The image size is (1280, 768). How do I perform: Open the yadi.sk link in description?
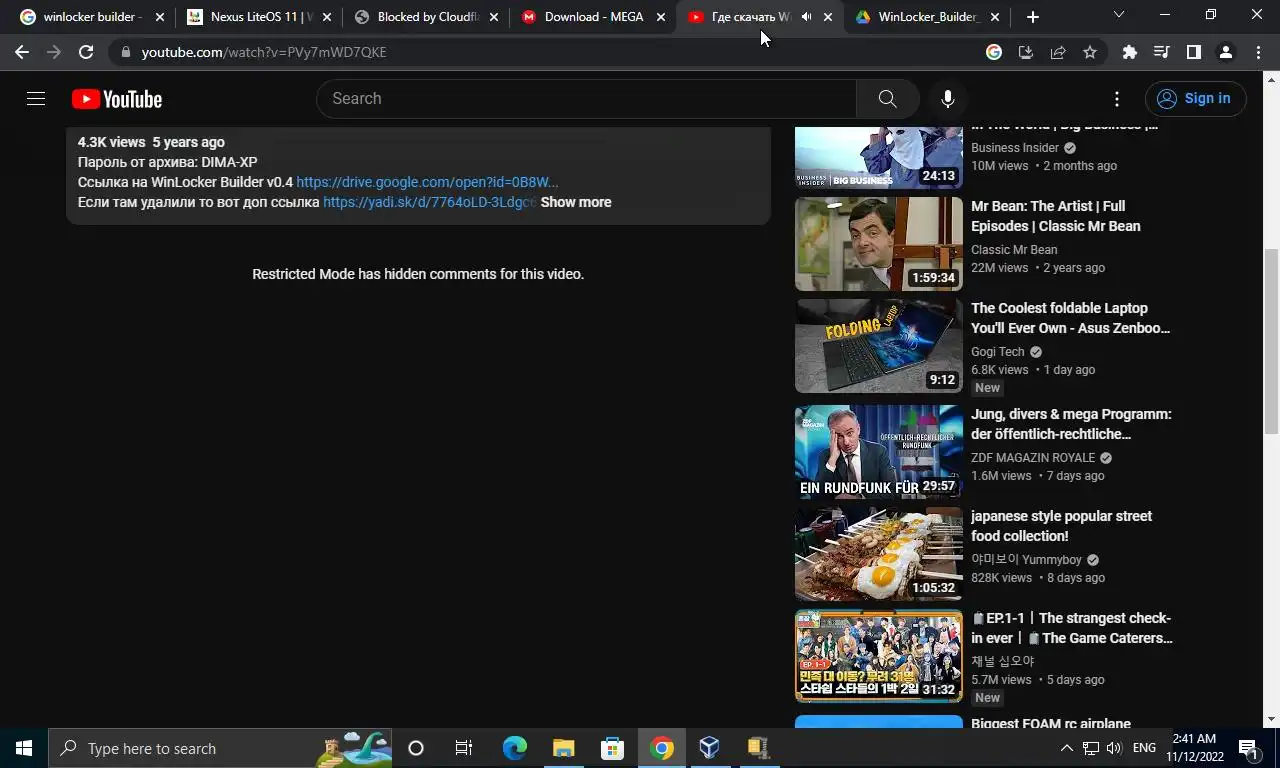pyautogui.click(x=430, y=202)
